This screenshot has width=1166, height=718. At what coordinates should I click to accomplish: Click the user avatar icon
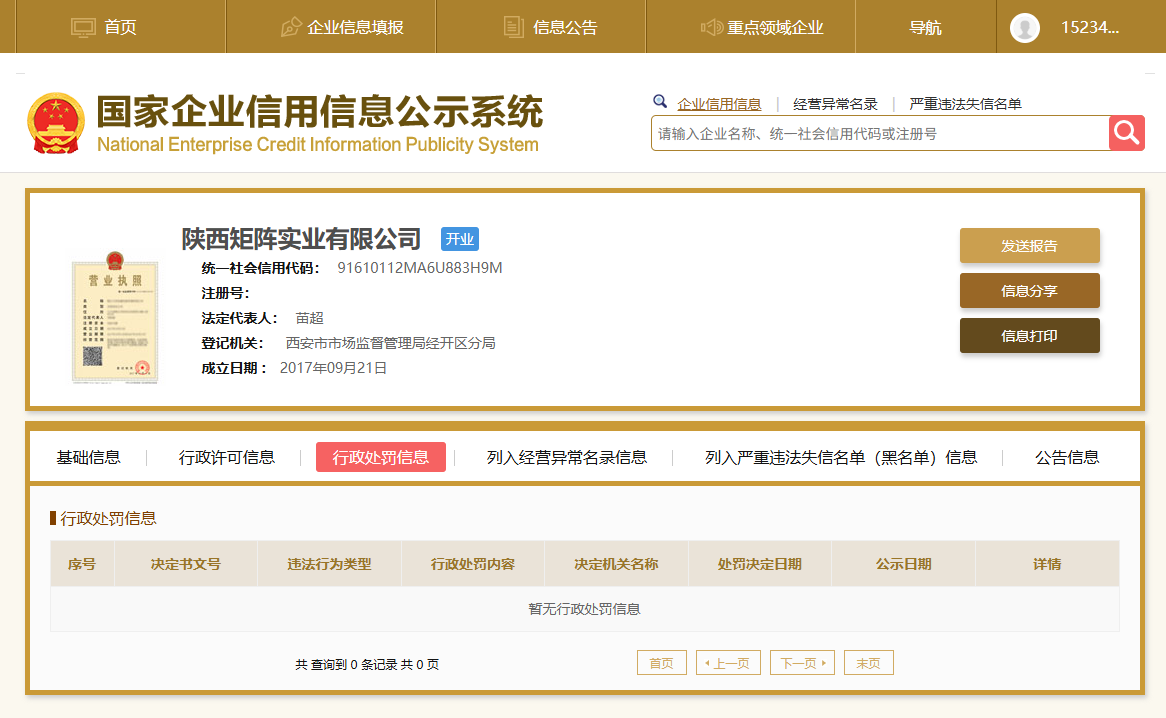[x=1025, y=28]
